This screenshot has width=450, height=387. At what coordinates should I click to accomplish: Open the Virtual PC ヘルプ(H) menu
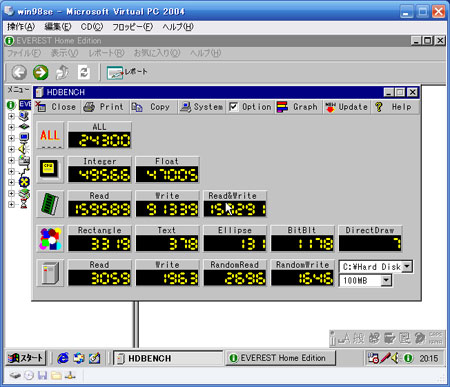coord(178,27)
